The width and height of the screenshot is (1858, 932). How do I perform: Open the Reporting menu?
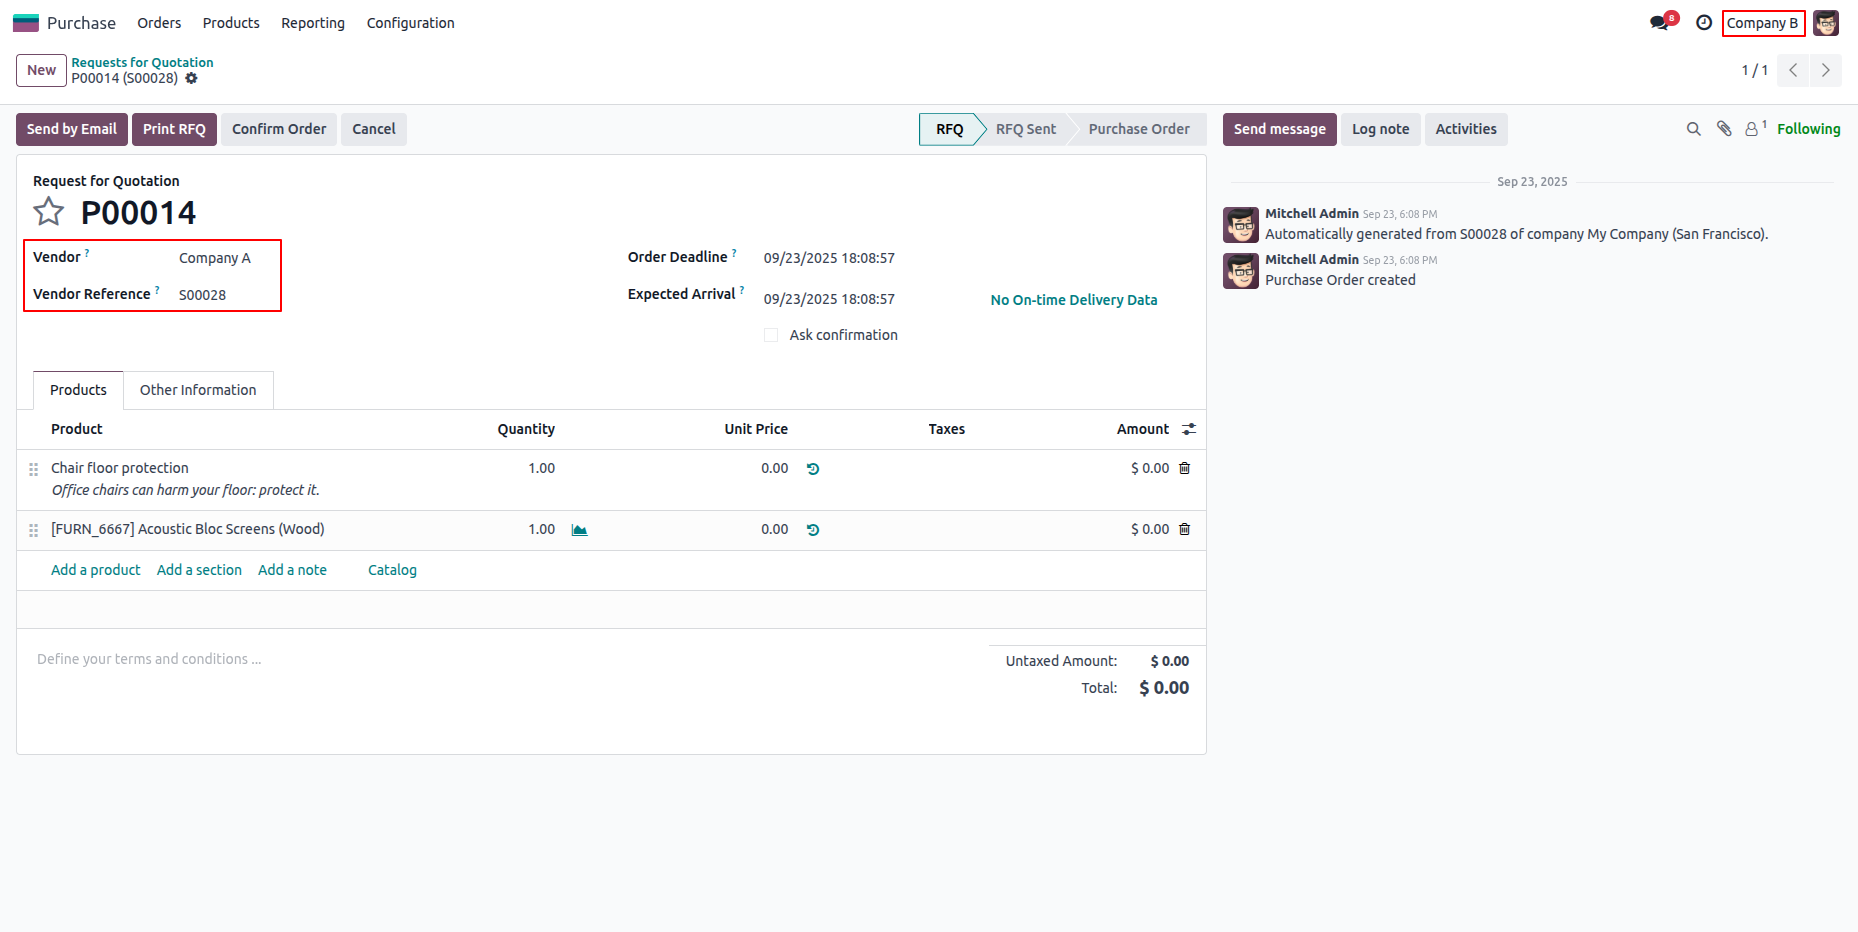[x=312, y=22]
